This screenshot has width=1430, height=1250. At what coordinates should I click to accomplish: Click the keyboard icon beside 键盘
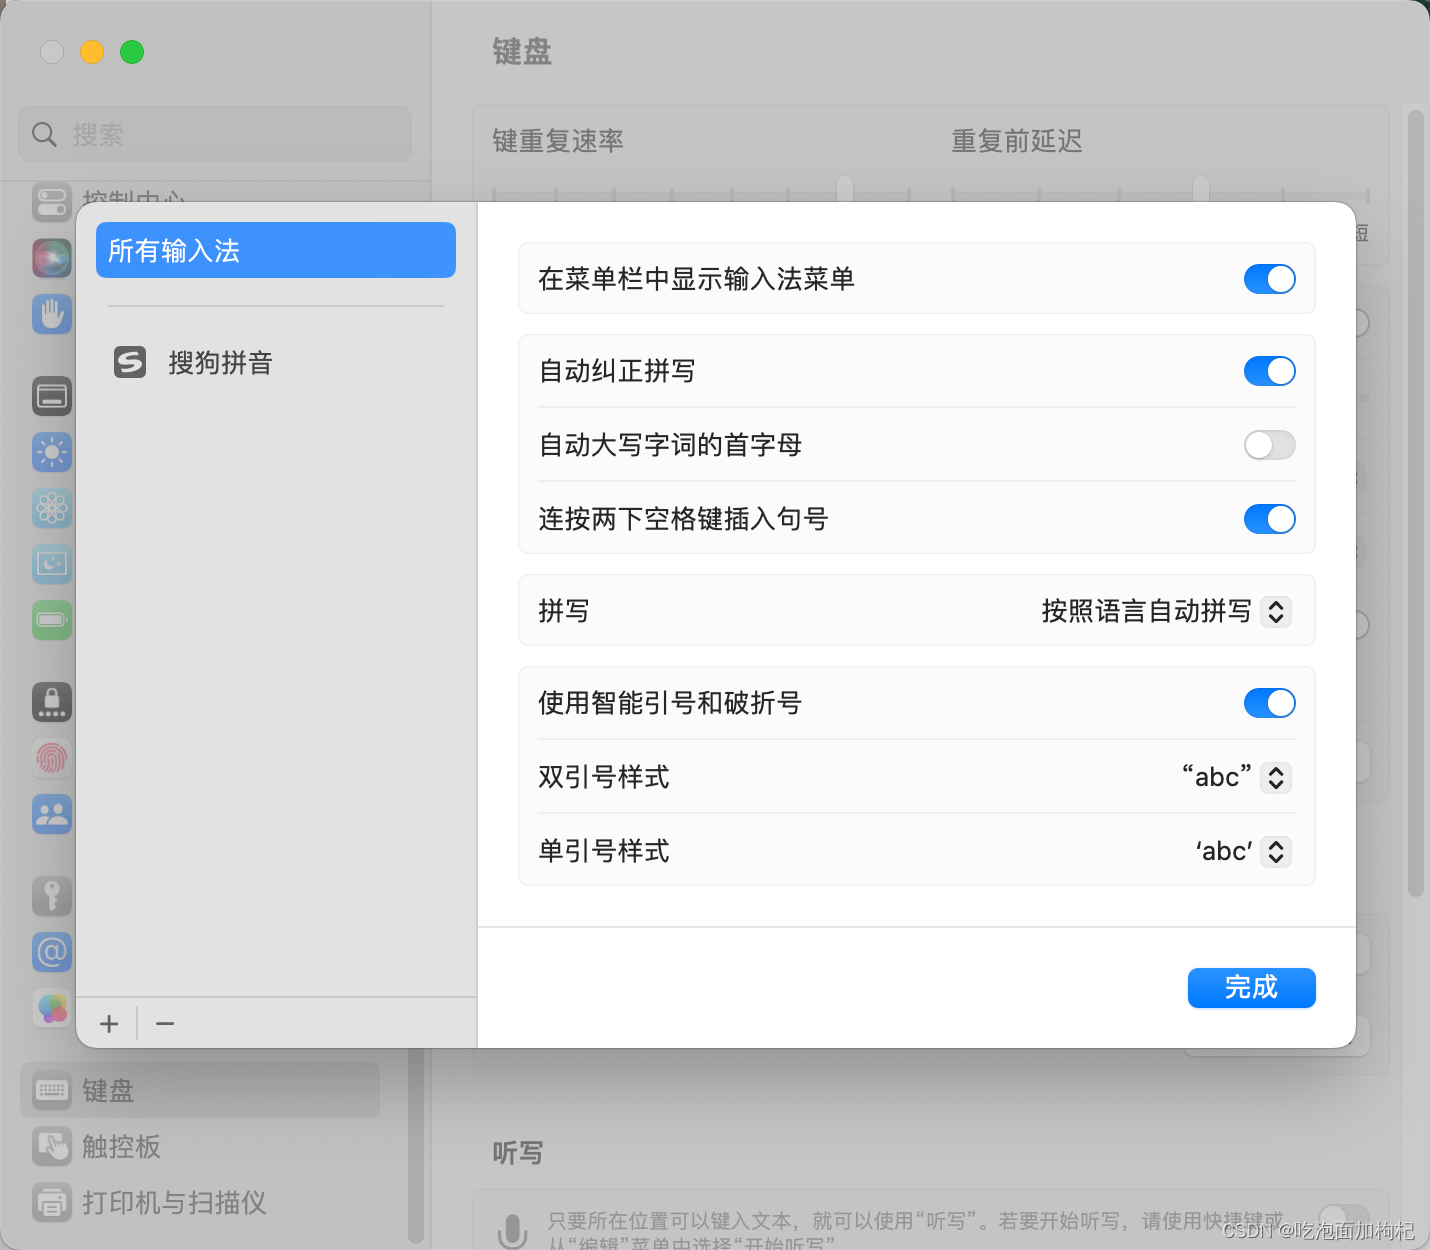(52, 1090)
